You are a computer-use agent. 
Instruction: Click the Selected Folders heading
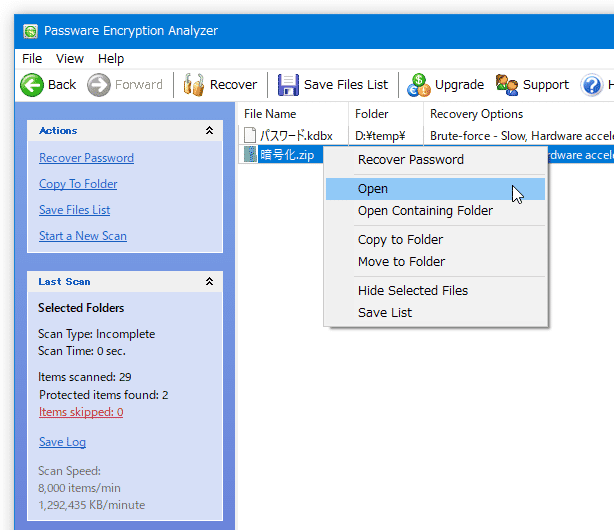point(81,308)
